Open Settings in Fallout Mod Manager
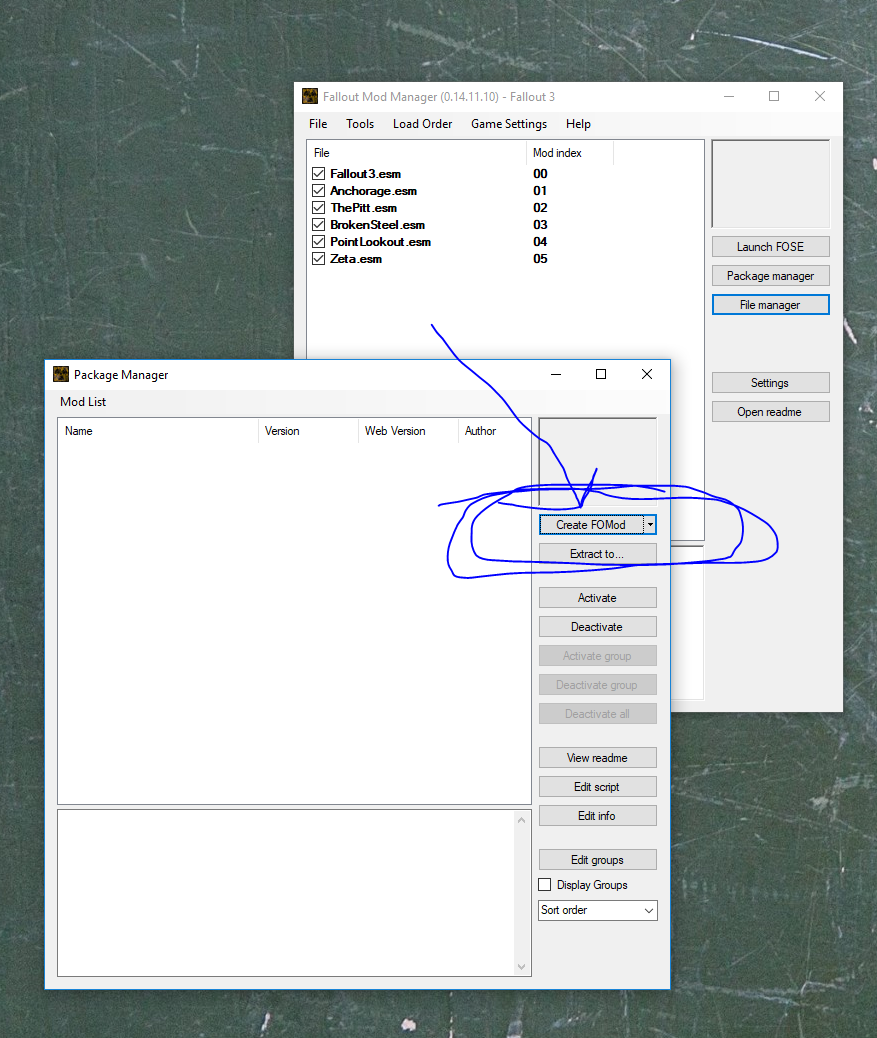877x1038 pixels. click(x=770, y=383)
